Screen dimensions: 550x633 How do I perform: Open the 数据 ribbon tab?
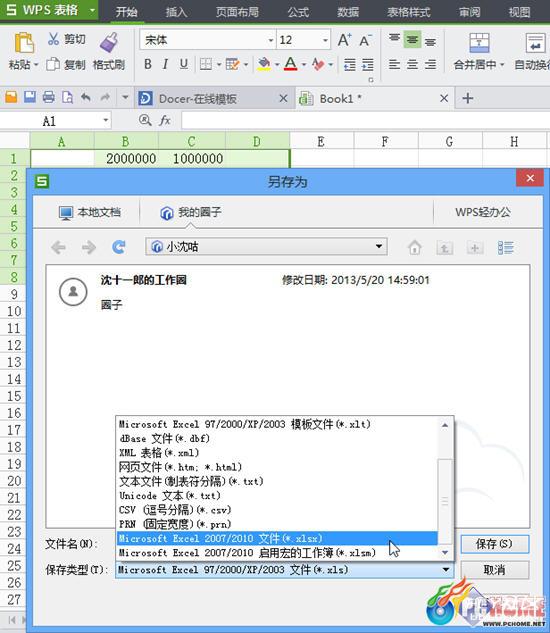[348, 12]
